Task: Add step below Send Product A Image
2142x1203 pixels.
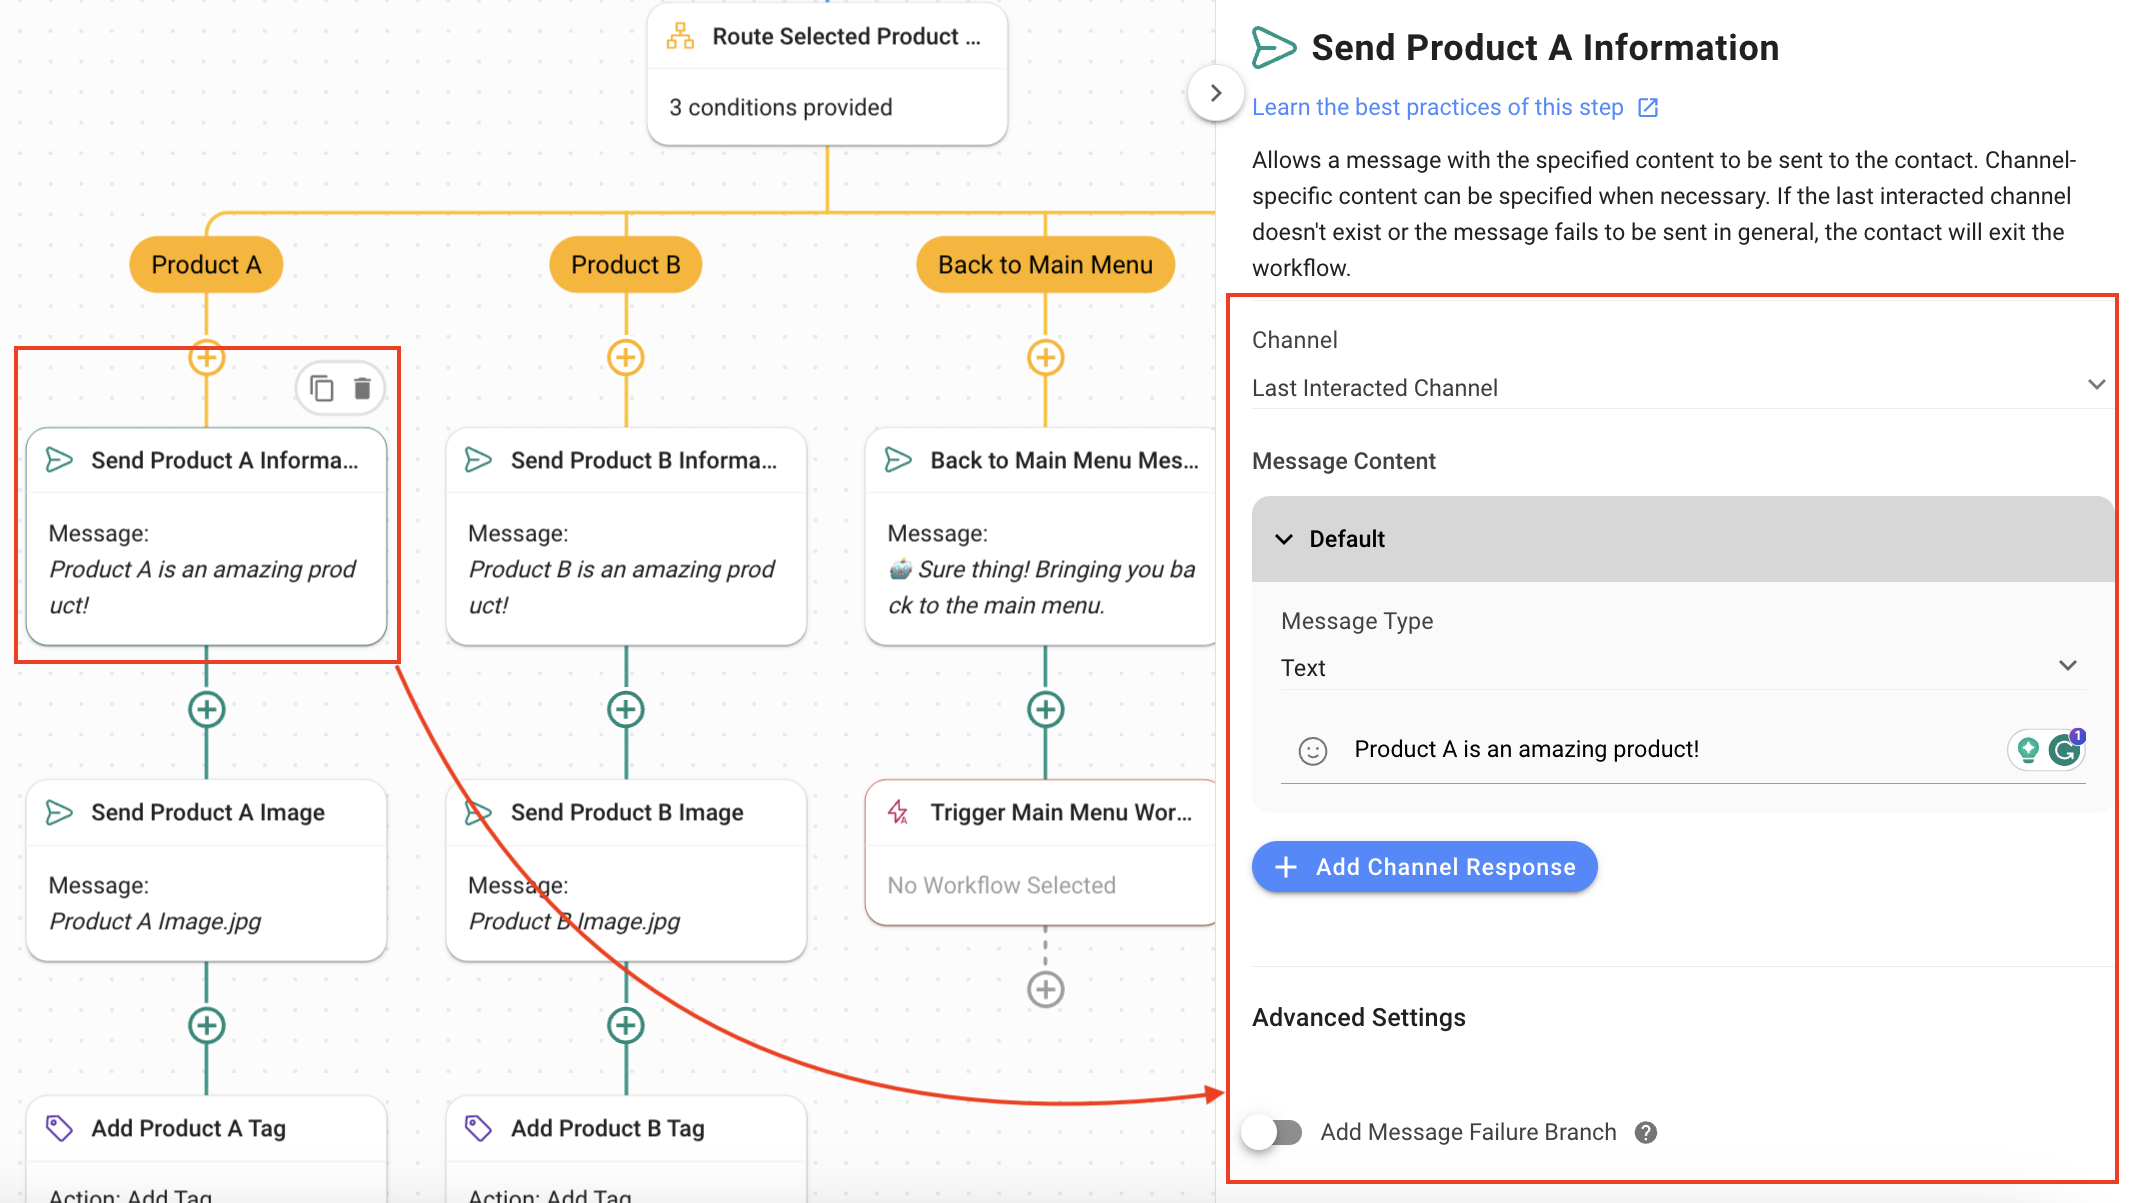Action: (206, 1025)
